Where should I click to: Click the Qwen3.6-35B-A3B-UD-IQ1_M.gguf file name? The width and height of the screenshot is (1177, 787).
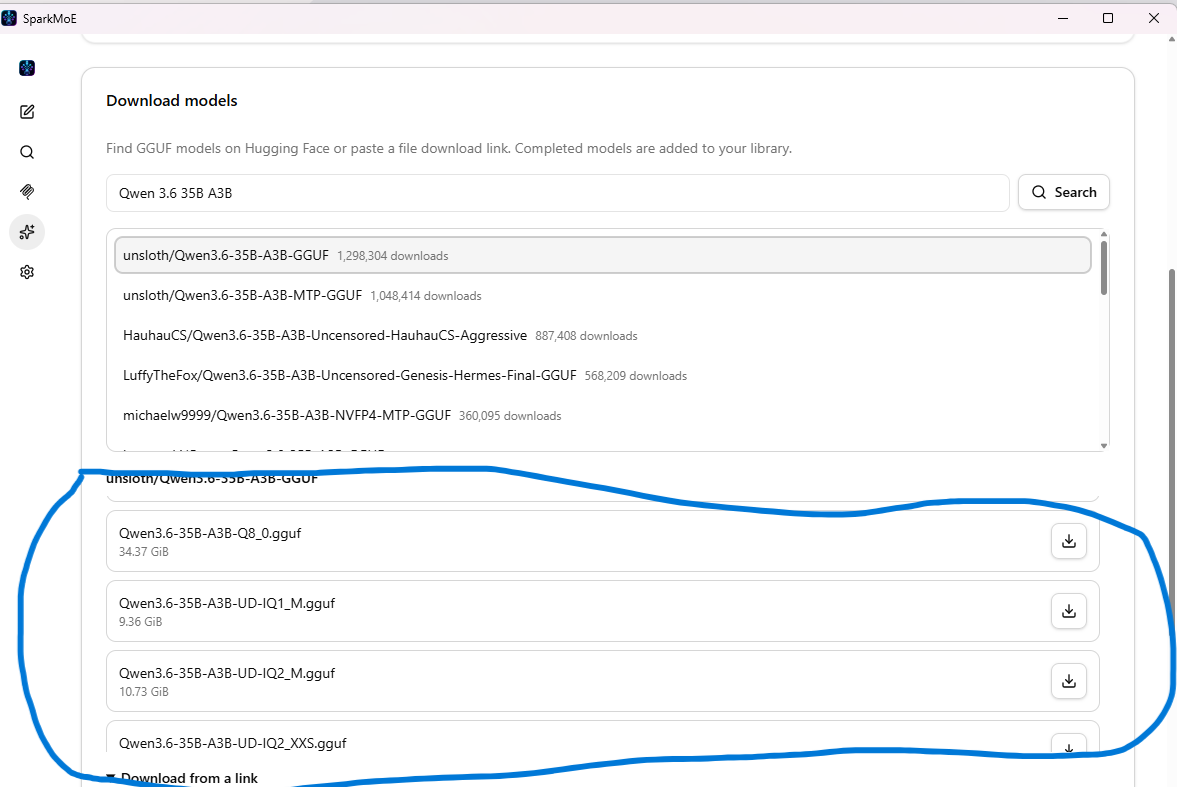[227, 603]
